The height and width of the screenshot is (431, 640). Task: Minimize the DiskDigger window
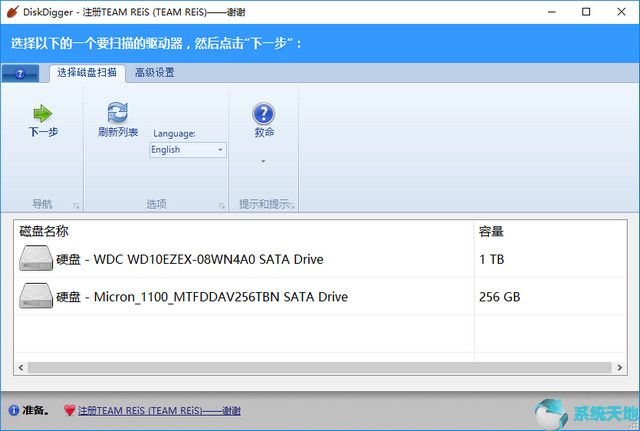point(552,12)
